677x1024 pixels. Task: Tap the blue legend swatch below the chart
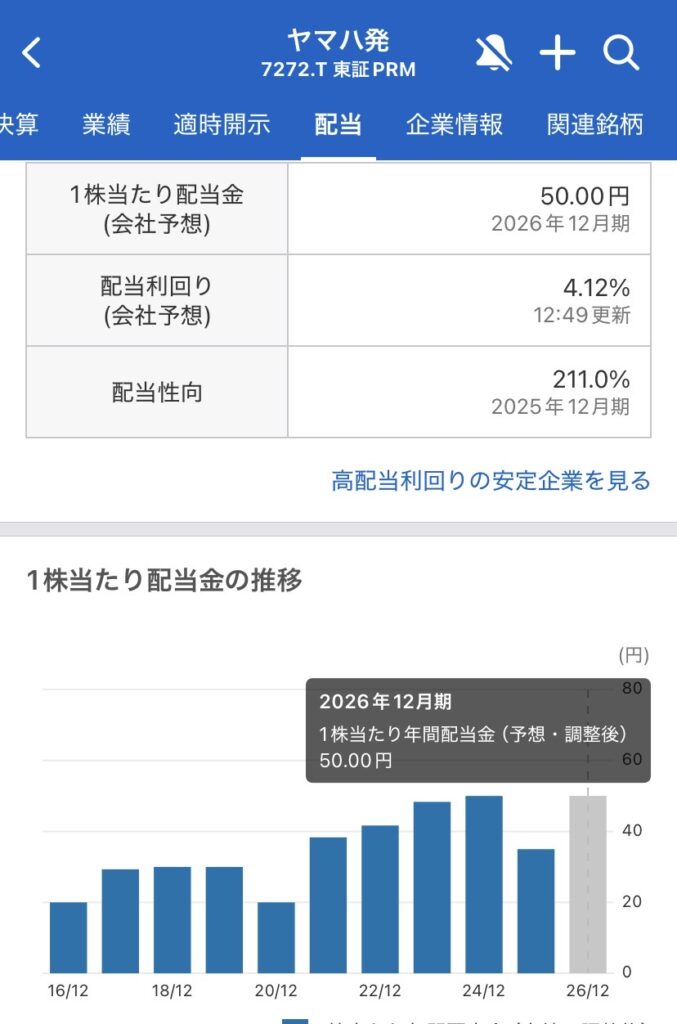tap(294, 1015)
